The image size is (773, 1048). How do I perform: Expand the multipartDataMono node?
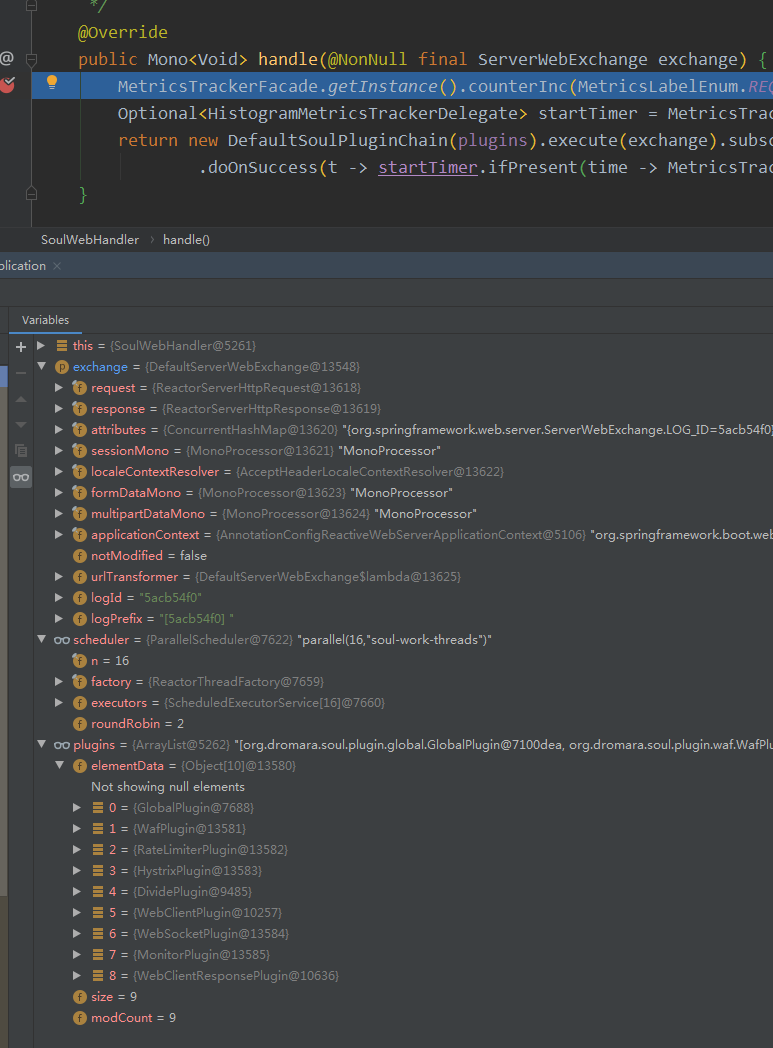59,513
